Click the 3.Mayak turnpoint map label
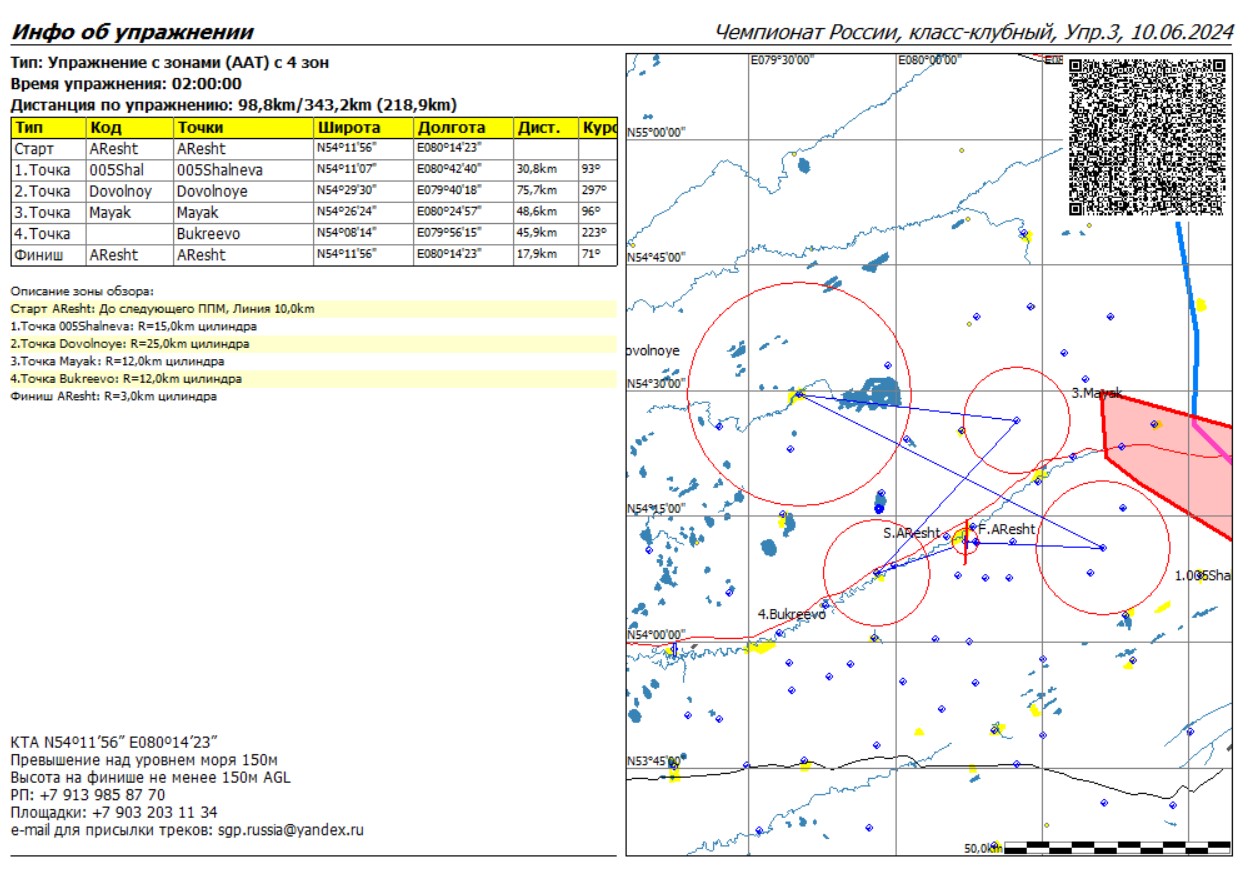Screen dimensions: 1252x875 [x=1097, y=393]
